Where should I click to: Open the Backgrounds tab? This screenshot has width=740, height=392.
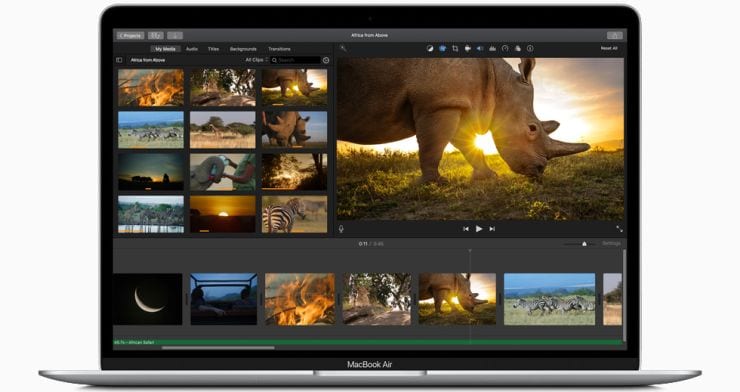243,49
